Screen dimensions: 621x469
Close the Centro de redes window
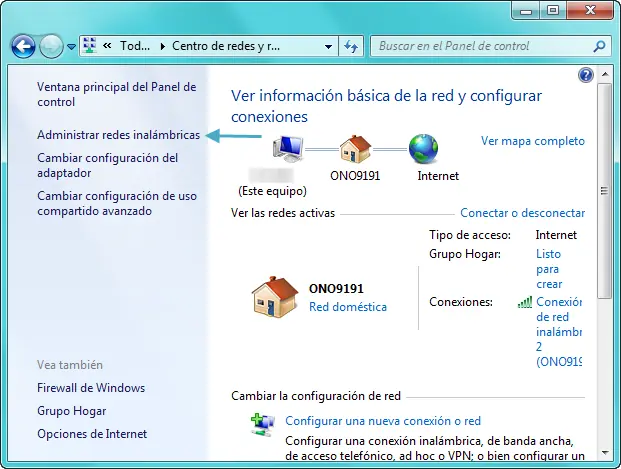click(x=590, y=10)
